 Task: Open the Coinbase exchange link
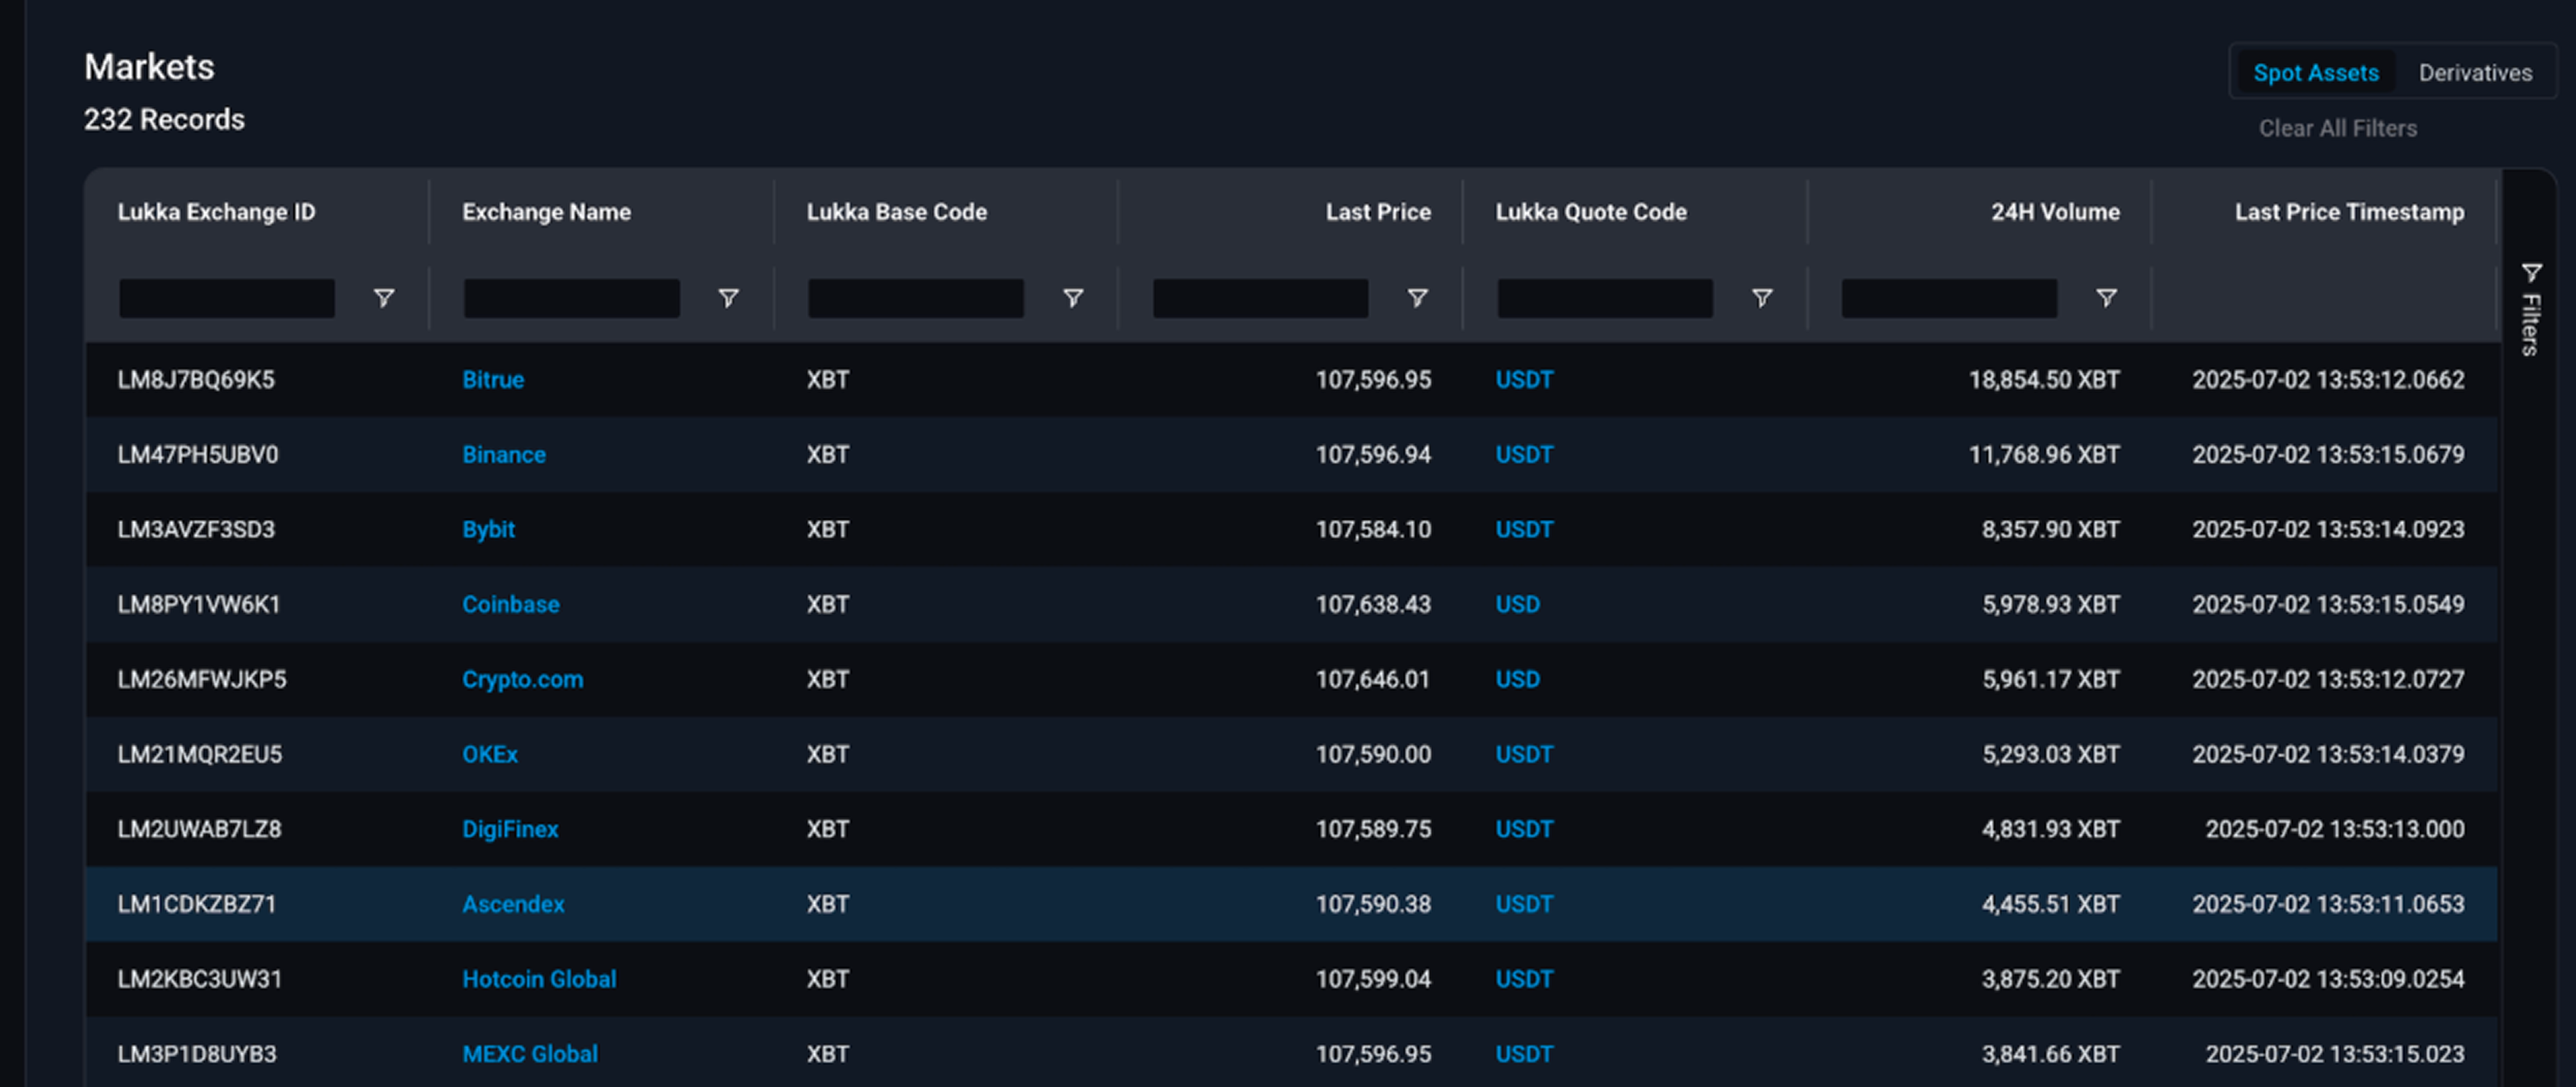510,605
